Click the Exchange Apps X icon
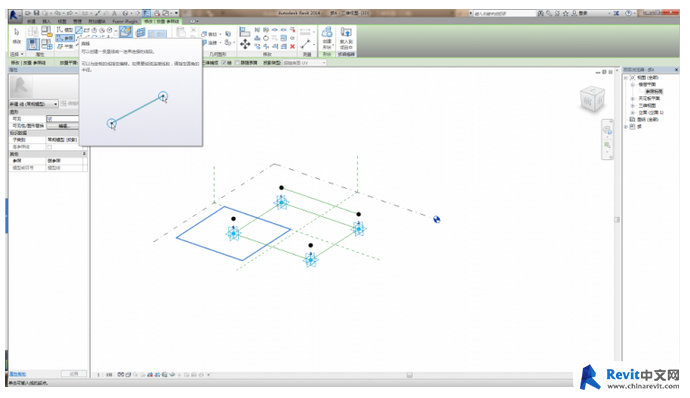 coord(616,13)
